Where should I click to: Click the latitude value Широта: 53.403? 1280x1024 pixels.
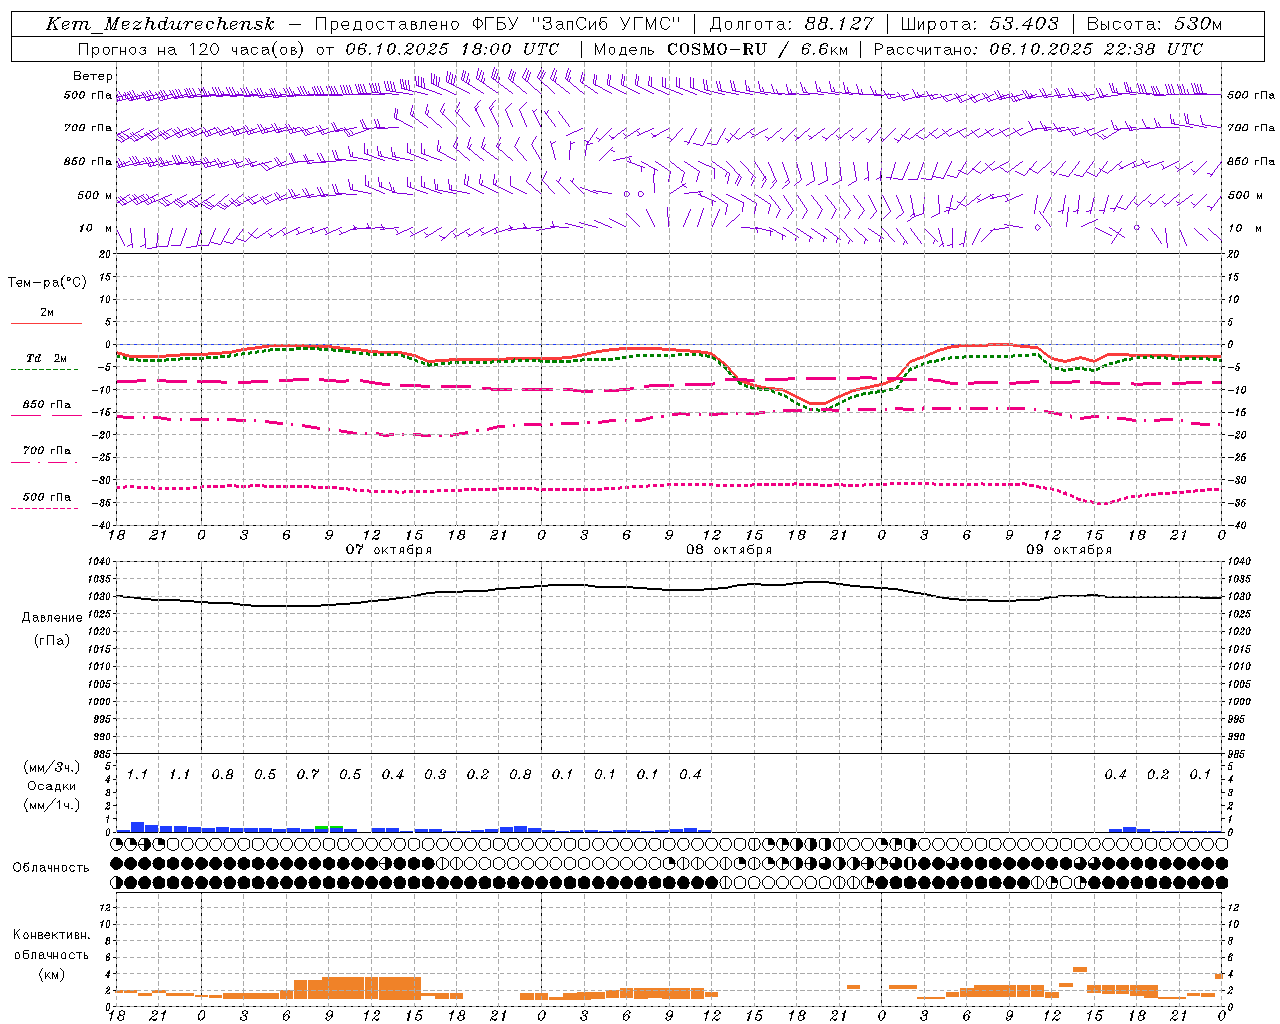click(x=979, y=24)
